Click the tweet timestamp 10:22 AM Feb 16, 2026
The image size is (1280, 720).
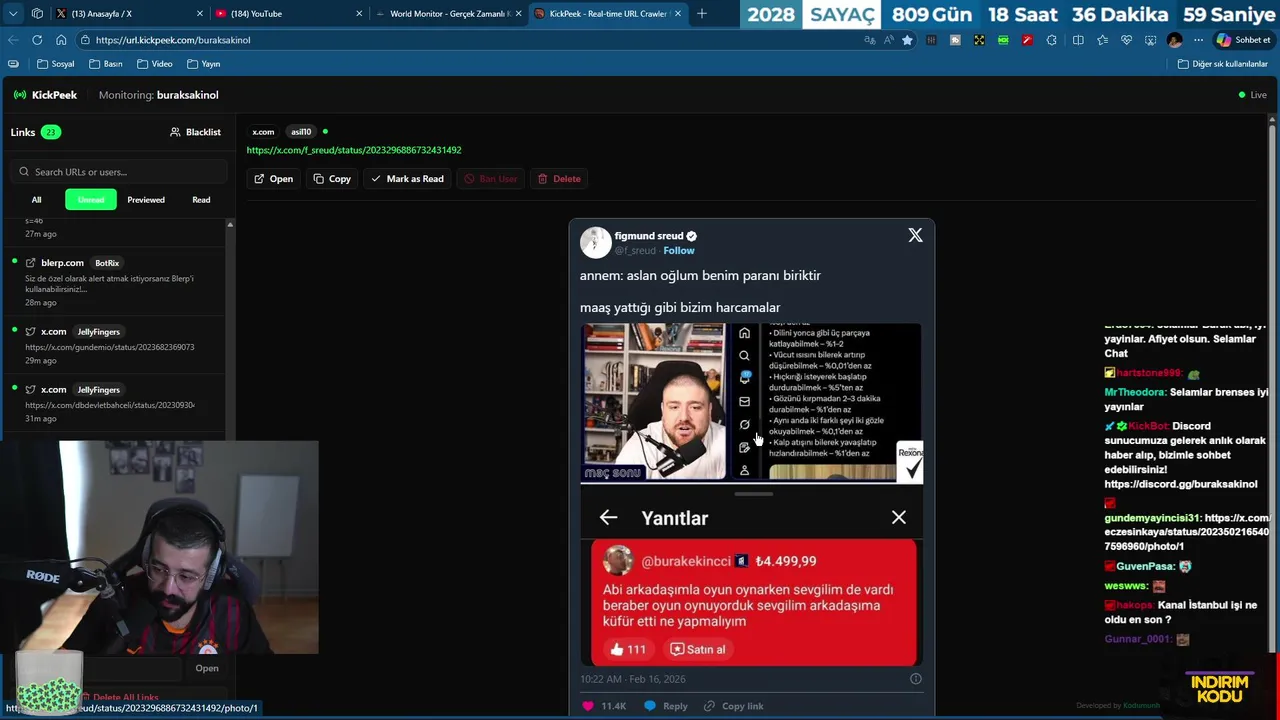tap(633, 679)
